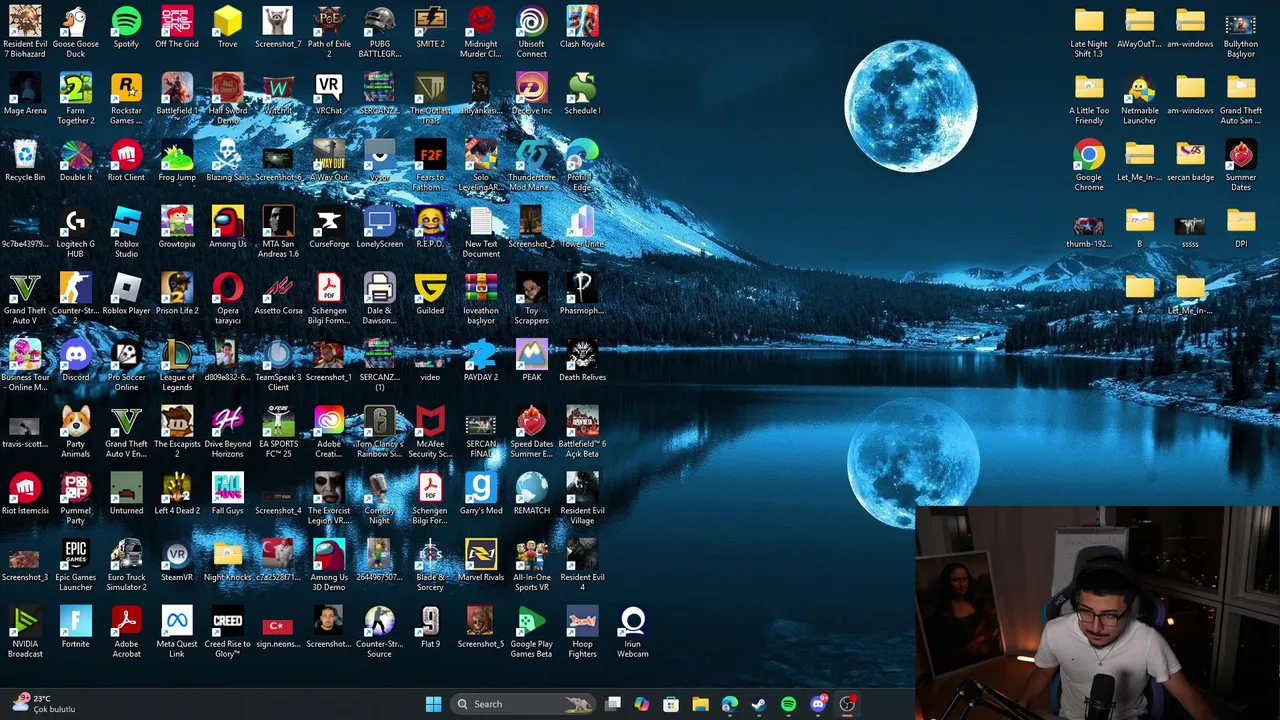The width and height of the screenshot is (1280, 720).
Task: Open the Spotify desktop shortcut
Action: click(x=126, y=28)
